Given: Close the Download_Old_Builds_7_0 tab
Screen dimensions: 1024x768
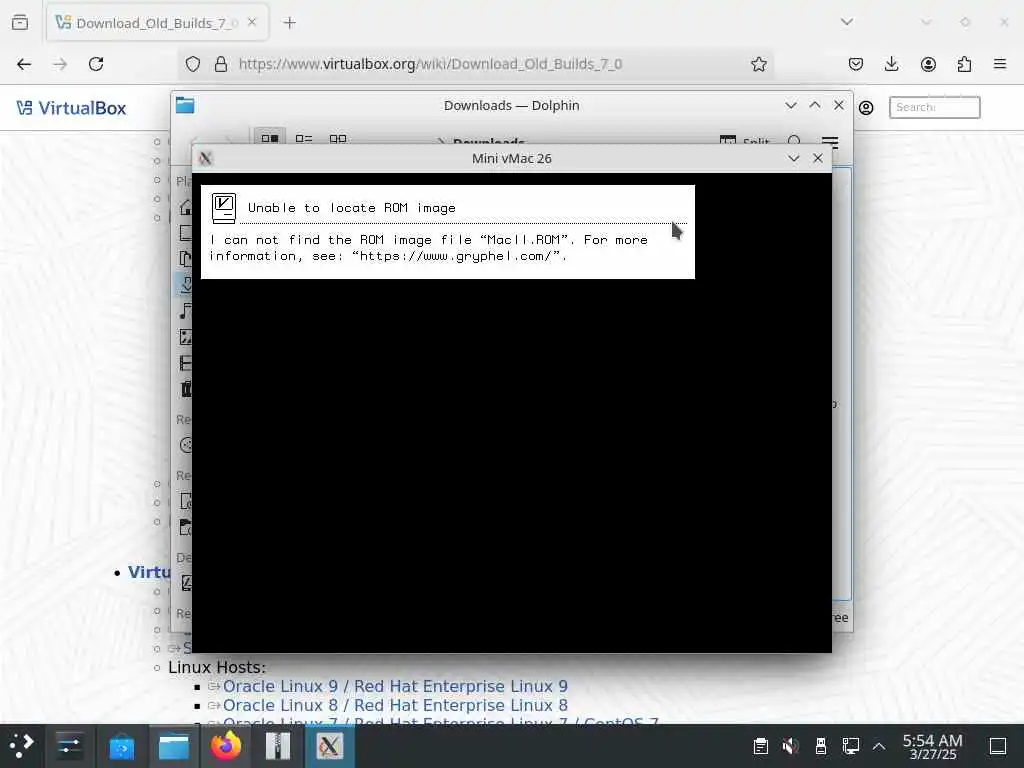Looking at the screenshot, I should pyautogui.click(x=252, y=22).
